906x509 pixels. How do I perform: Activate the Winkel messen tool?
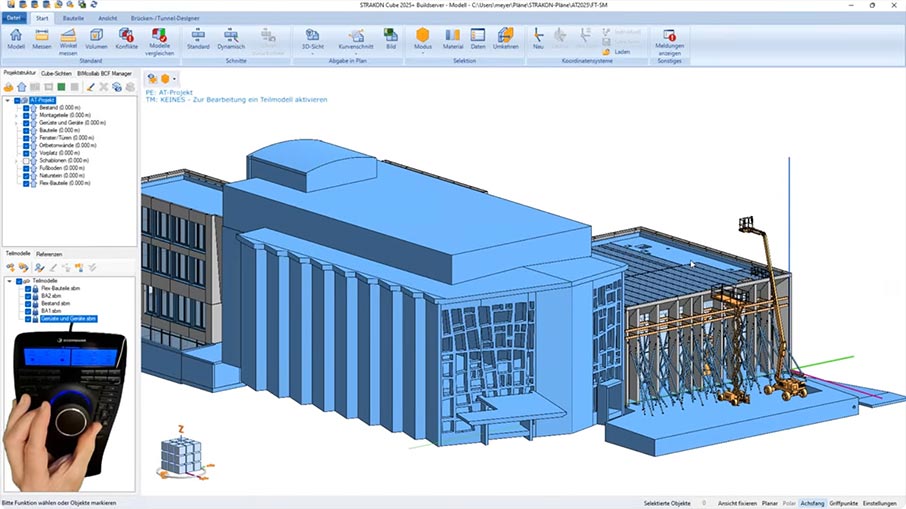(x=68, y=42)
